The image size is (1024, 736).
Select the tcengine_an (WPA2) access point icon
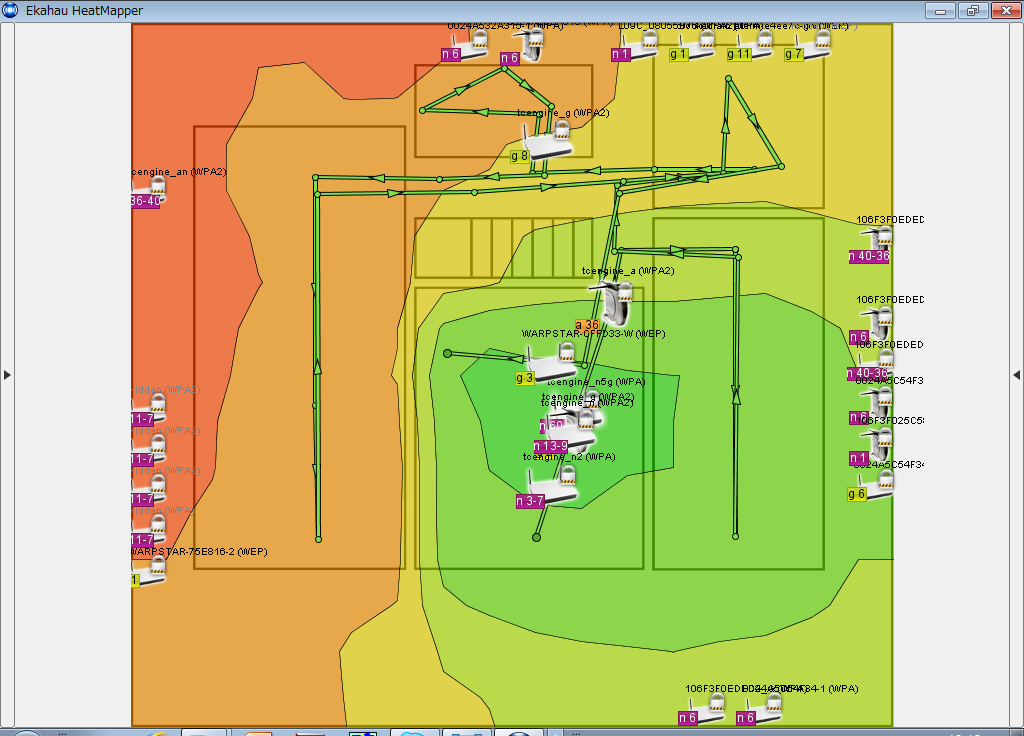coord(148,190)
